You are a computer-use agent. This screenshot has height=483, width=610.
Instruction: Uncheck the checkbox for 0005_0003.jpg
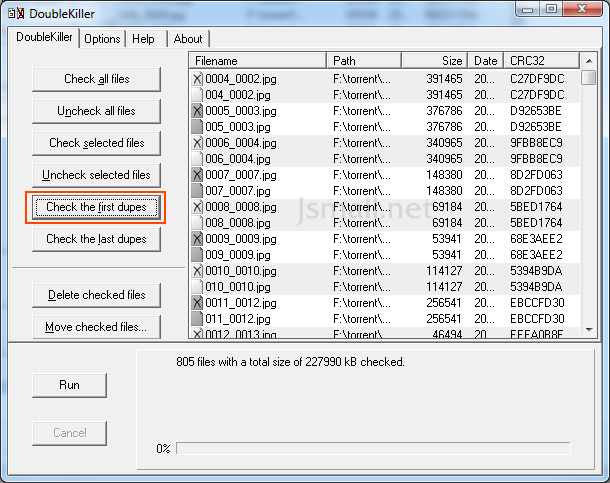coord(197,111)
